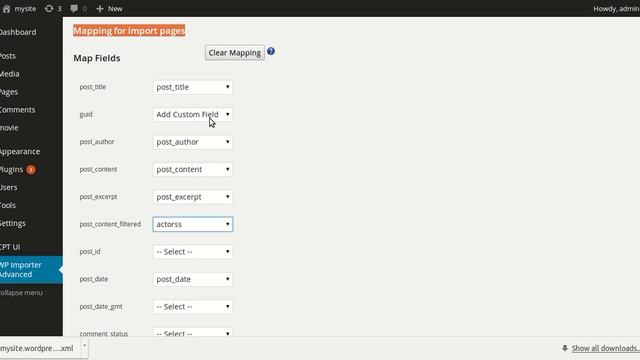Click the post_author field label
The height and width of the screenshot is (360, 640).
[x=97, y=142]
